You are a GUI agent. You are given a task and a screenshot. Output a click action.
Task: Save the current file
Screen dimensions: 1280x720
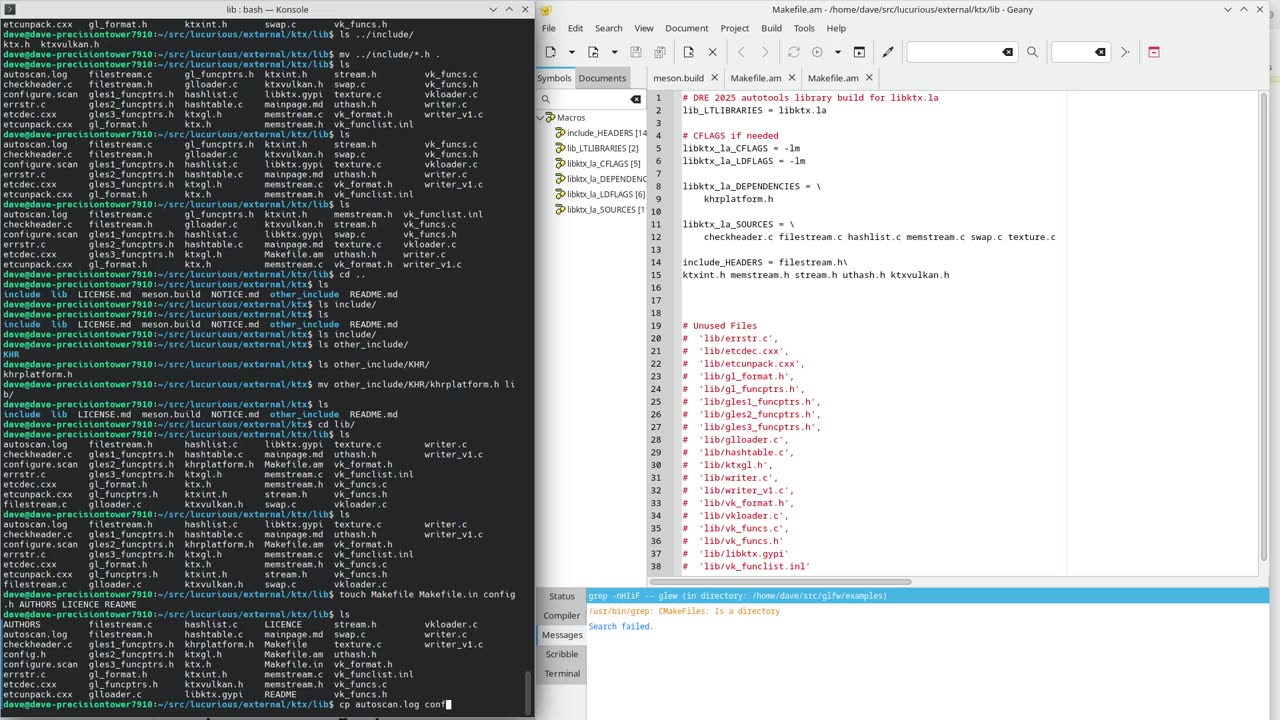[636, 52]
